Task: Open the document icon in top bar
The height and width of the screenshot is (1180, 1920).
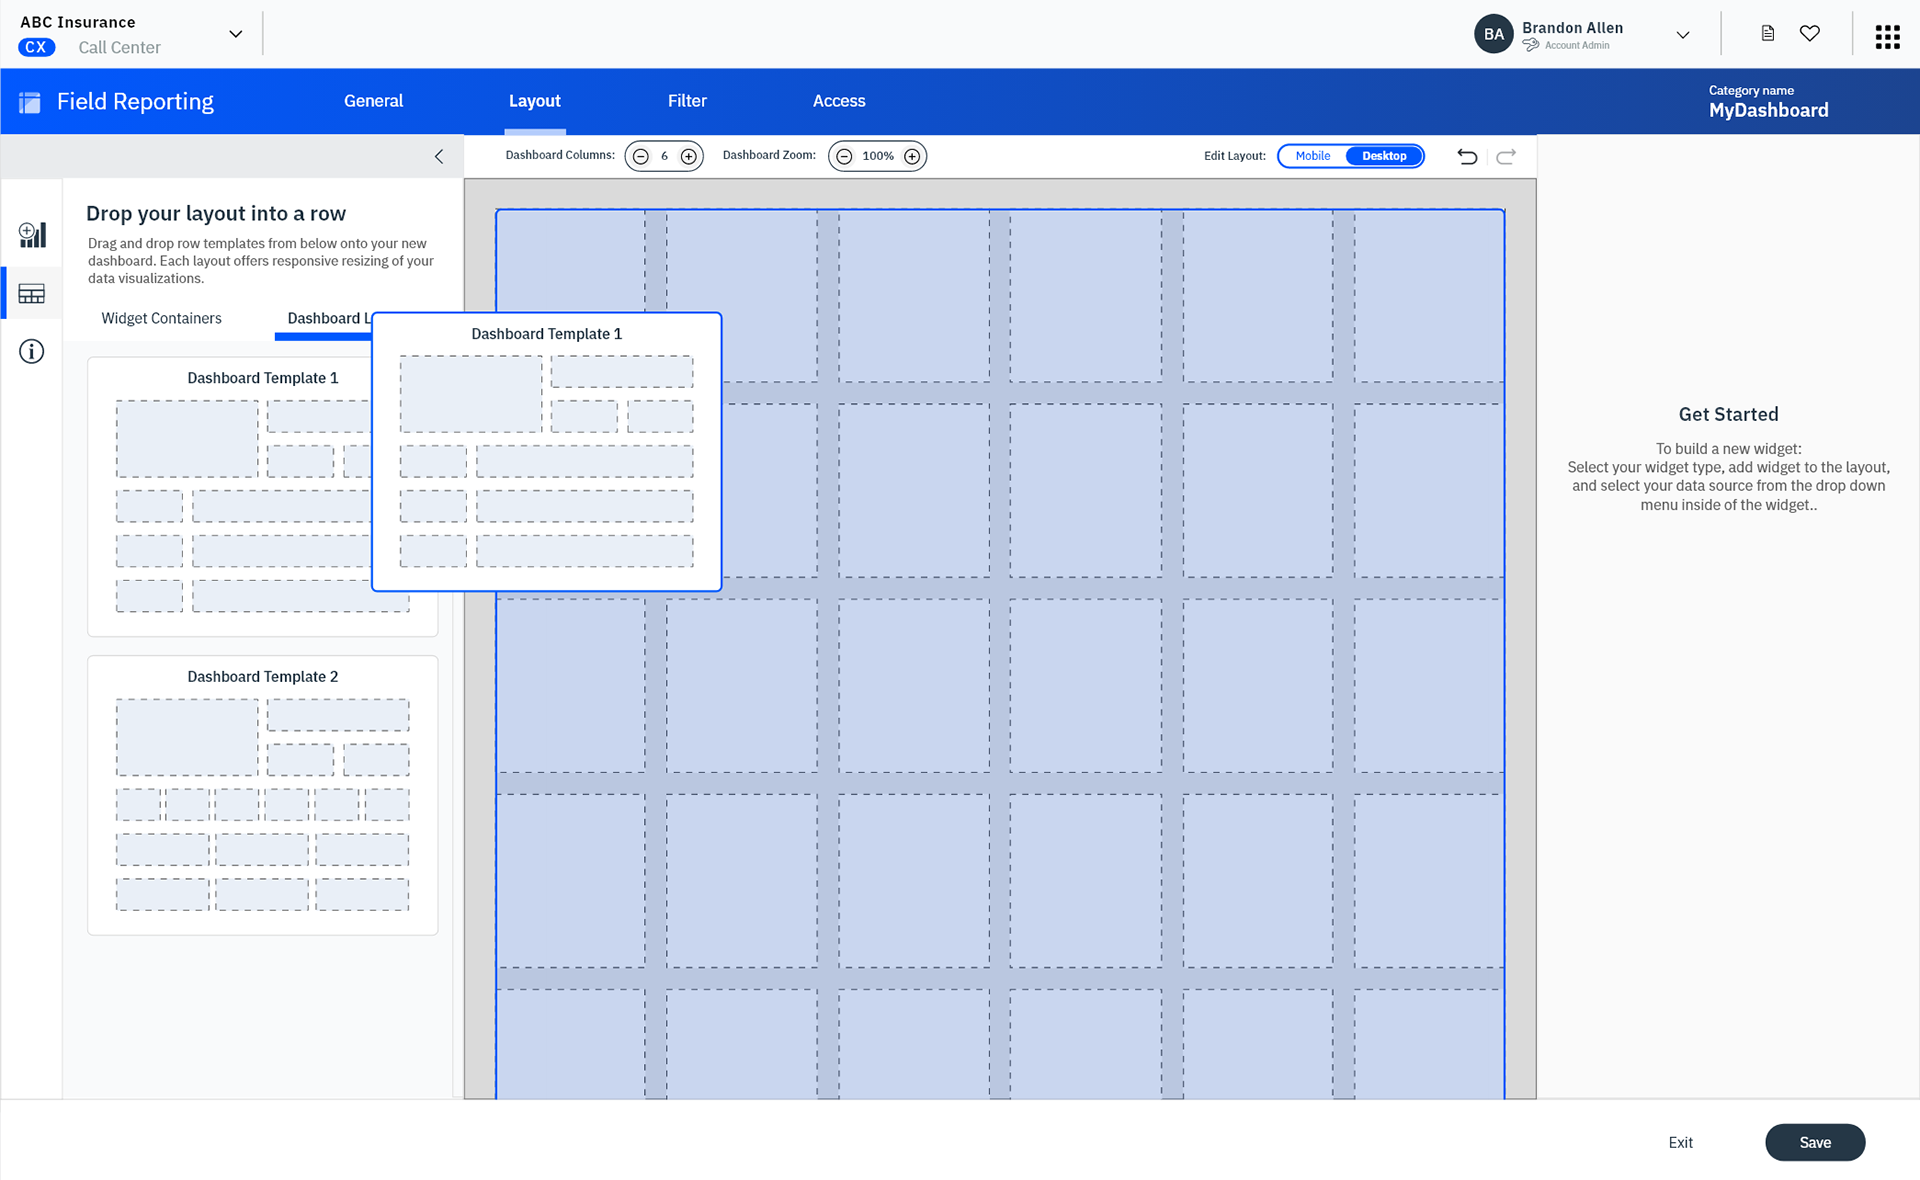Action: click(x=1768, y=34)
